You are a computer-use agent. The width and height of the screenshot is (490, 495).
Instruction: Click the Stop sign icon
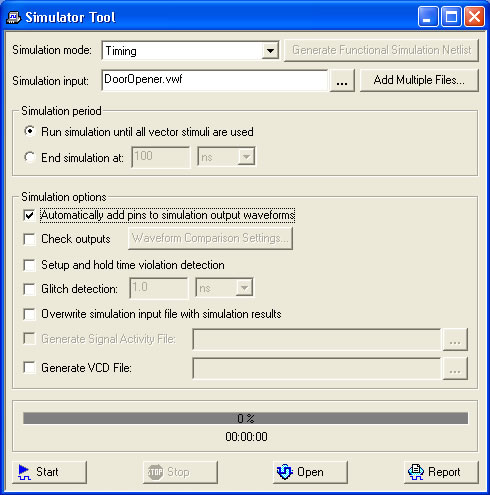tap(155, 472)
